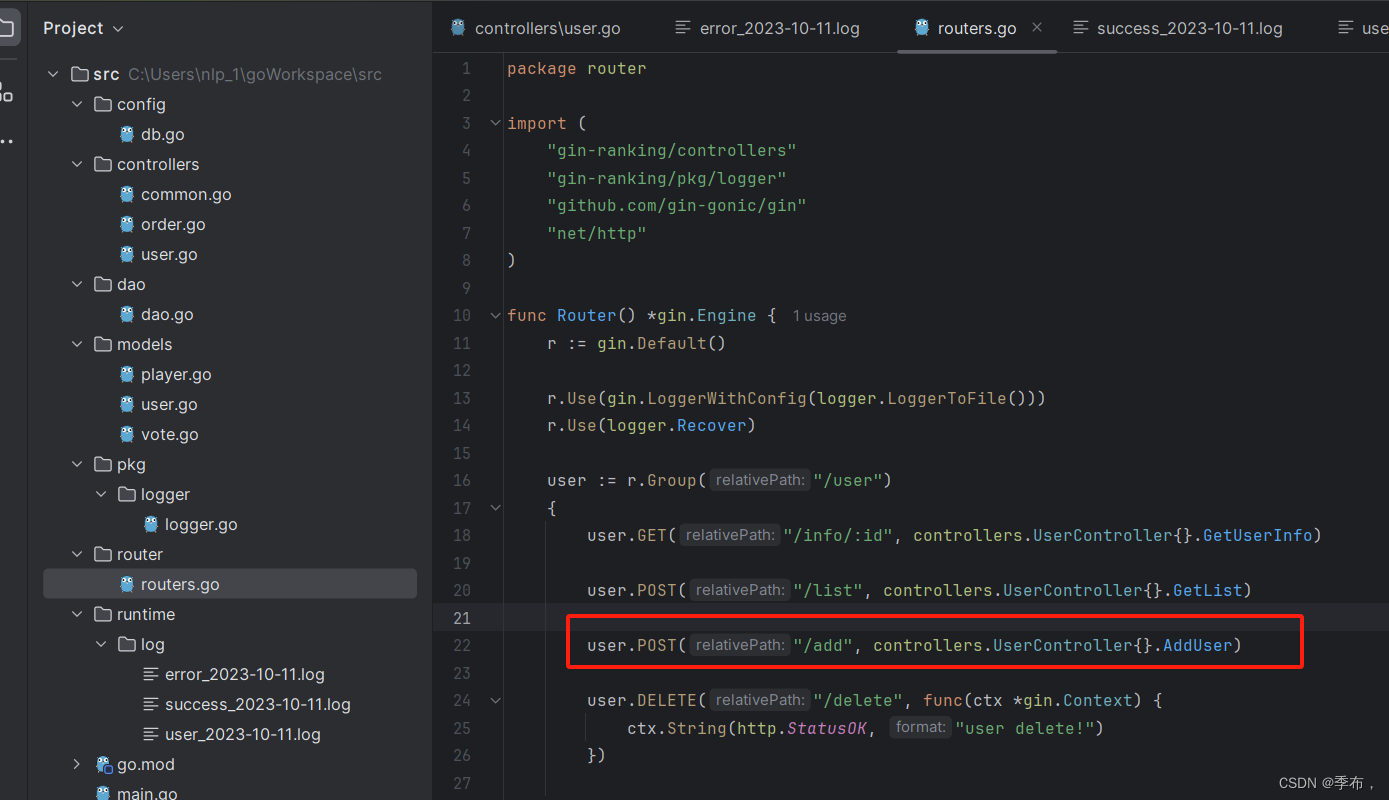Click AddUser in line 22

[1197, 645]
